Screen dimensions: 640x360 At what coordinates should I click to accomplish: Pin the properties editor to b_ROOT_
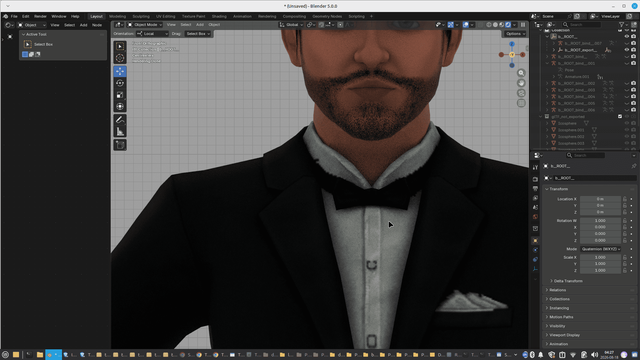coord(633,166)
